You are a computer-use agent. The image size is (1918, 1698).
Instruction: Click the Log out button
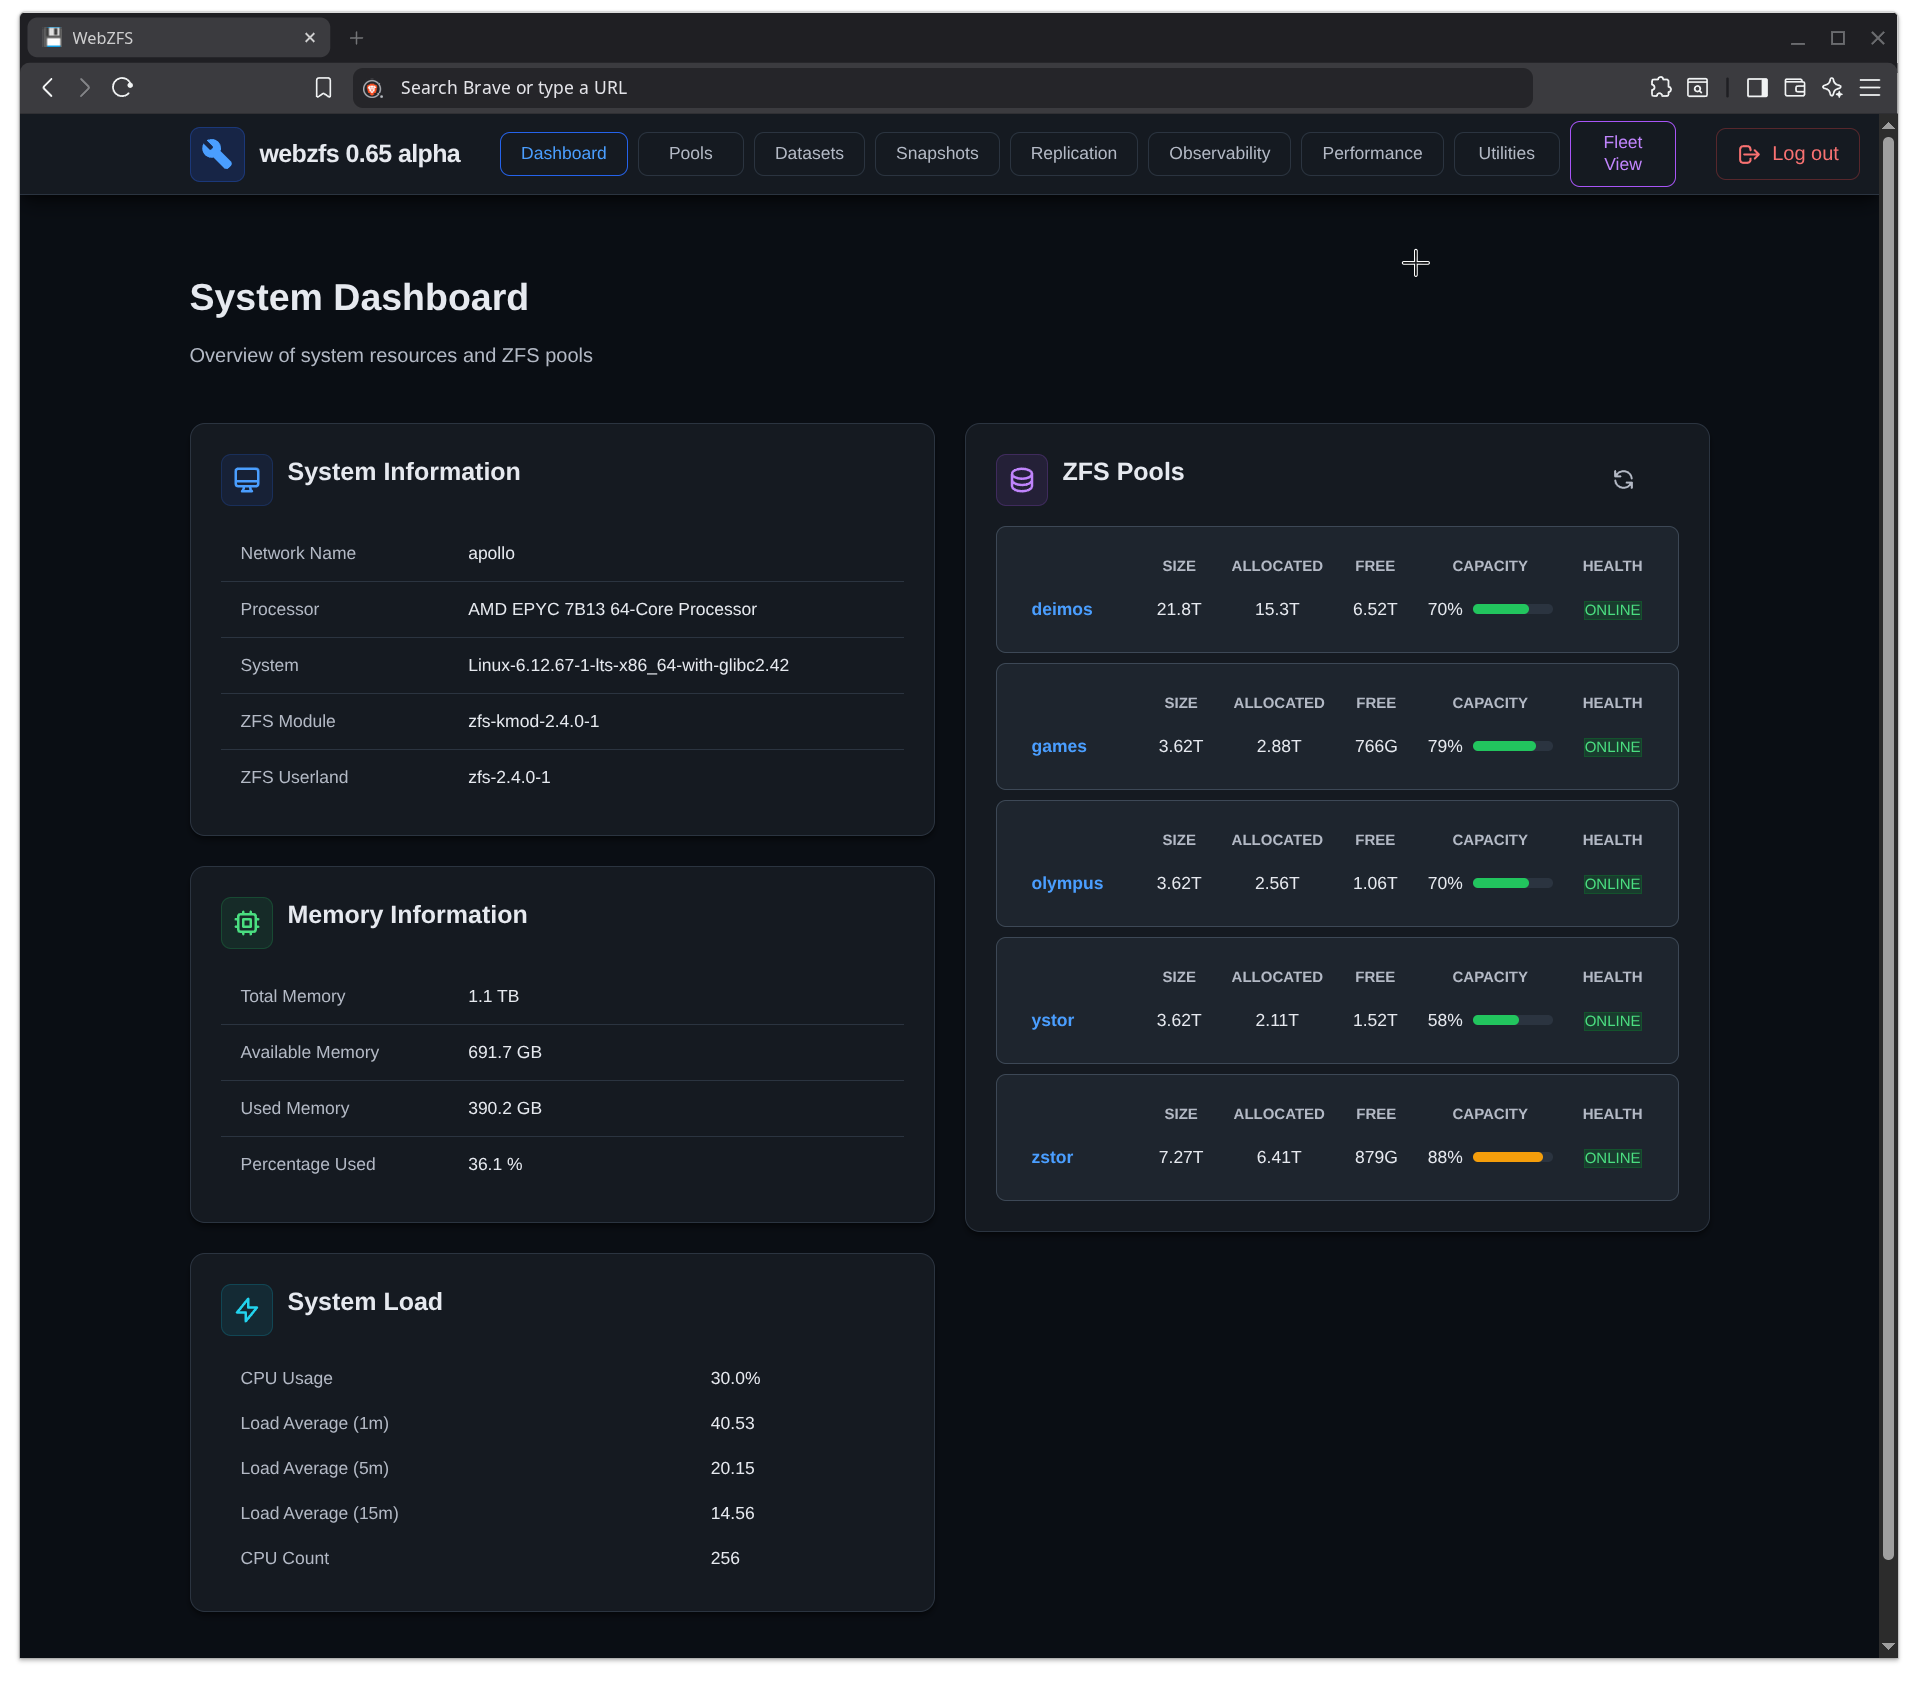pos(1787,153)
